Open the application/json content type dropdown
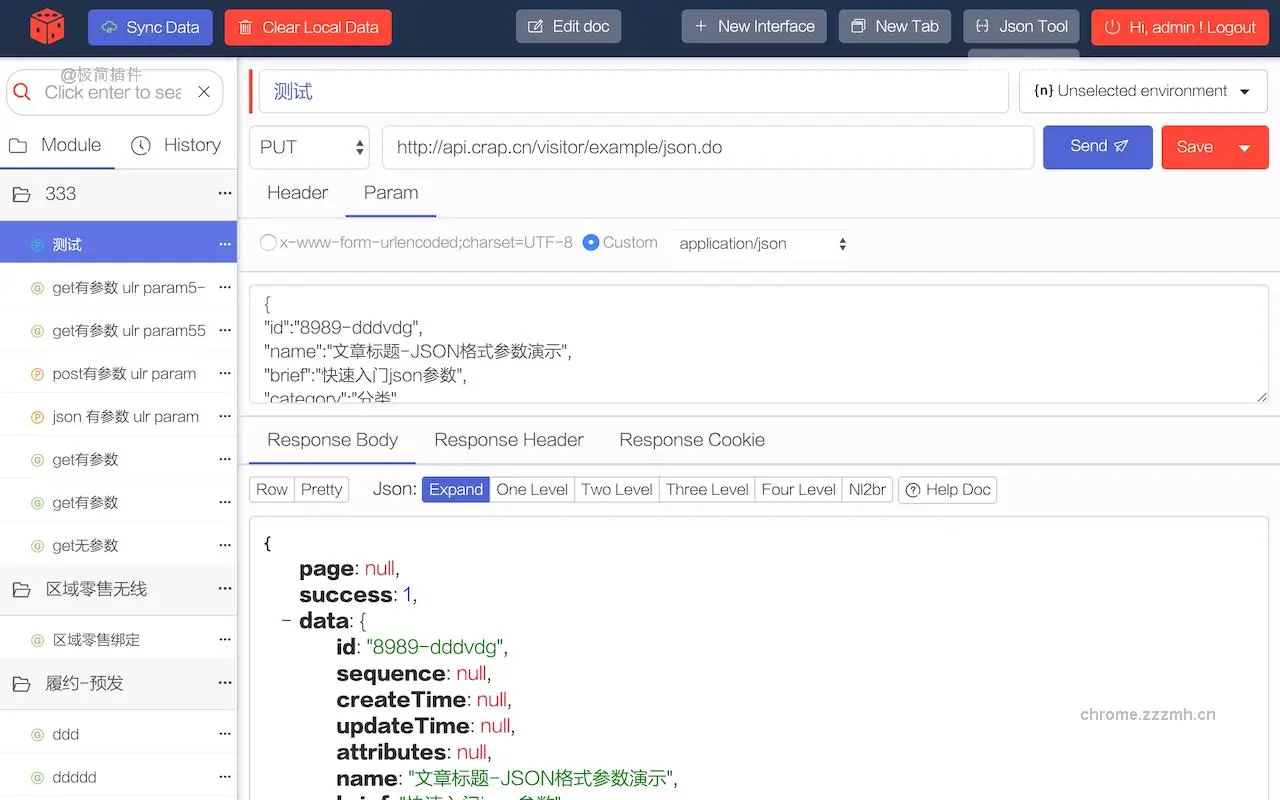The image size is (1280, 800). (760, 243)
